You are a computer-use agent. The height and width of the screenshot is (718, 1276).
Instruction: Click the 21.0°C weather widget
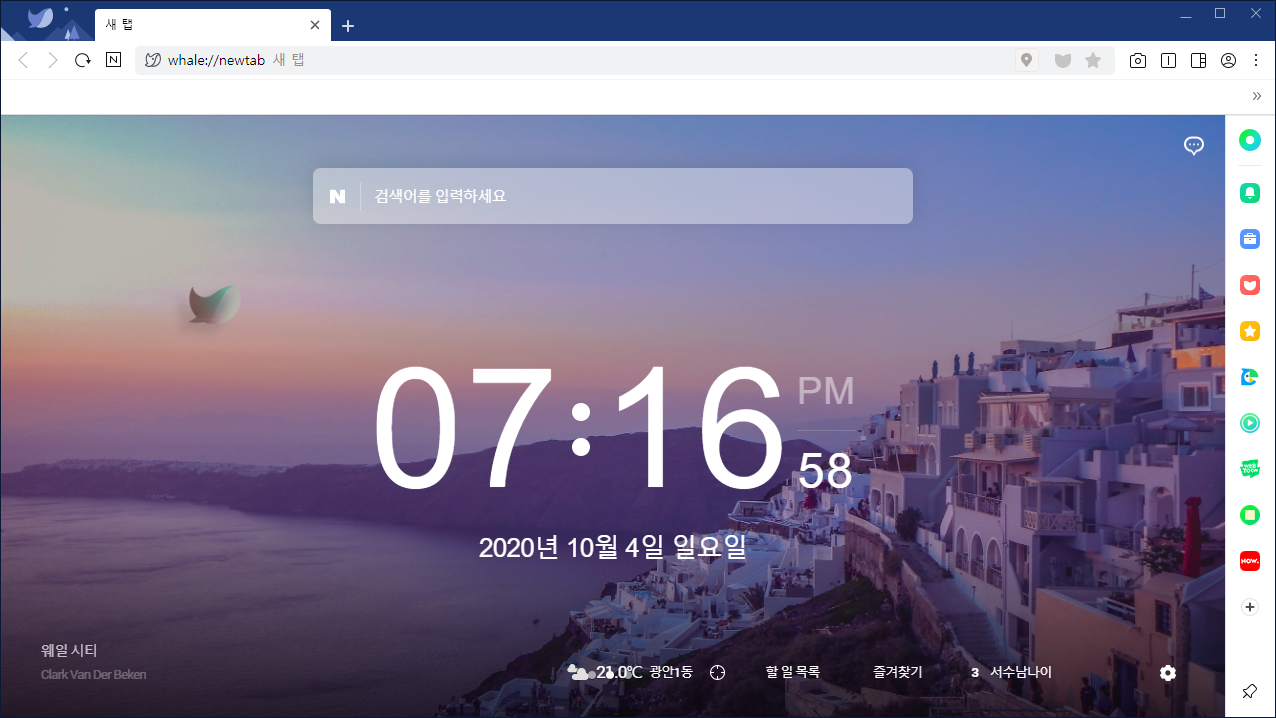pyautogui.click(x=604, y=672)
